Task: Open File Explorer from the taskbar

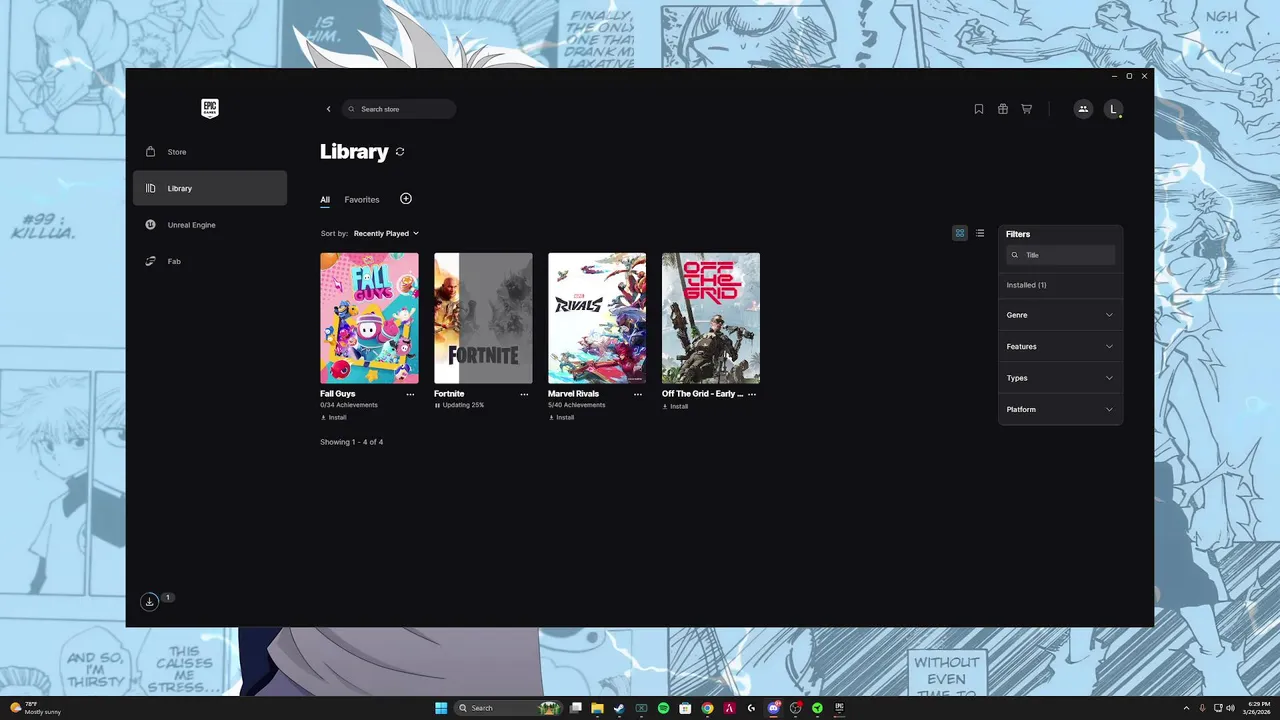Action: 597,708
